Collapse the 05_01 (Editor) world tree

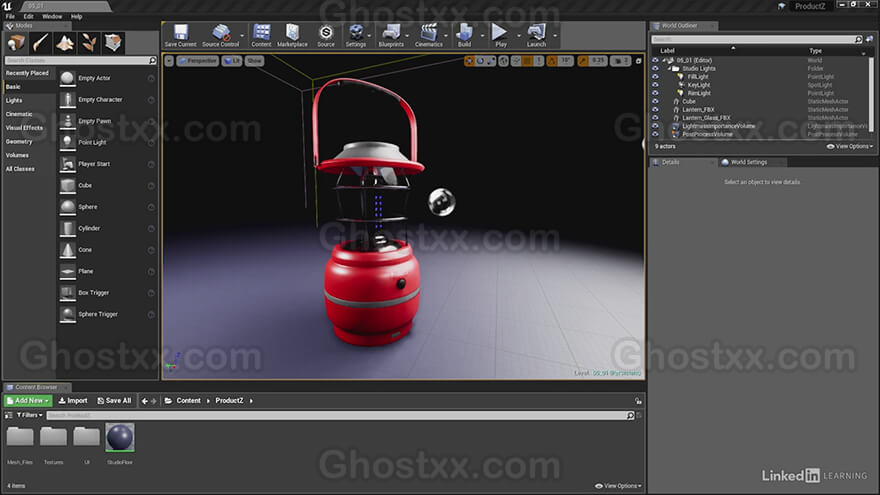pos(663,60)
